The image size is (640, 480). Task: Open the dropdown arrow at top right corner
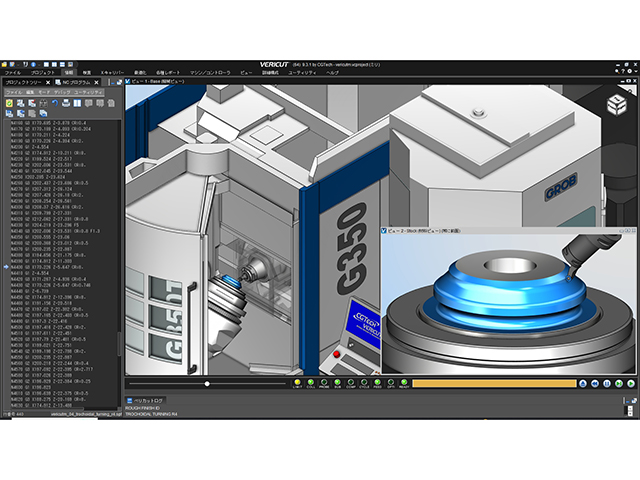click(636, 71)
